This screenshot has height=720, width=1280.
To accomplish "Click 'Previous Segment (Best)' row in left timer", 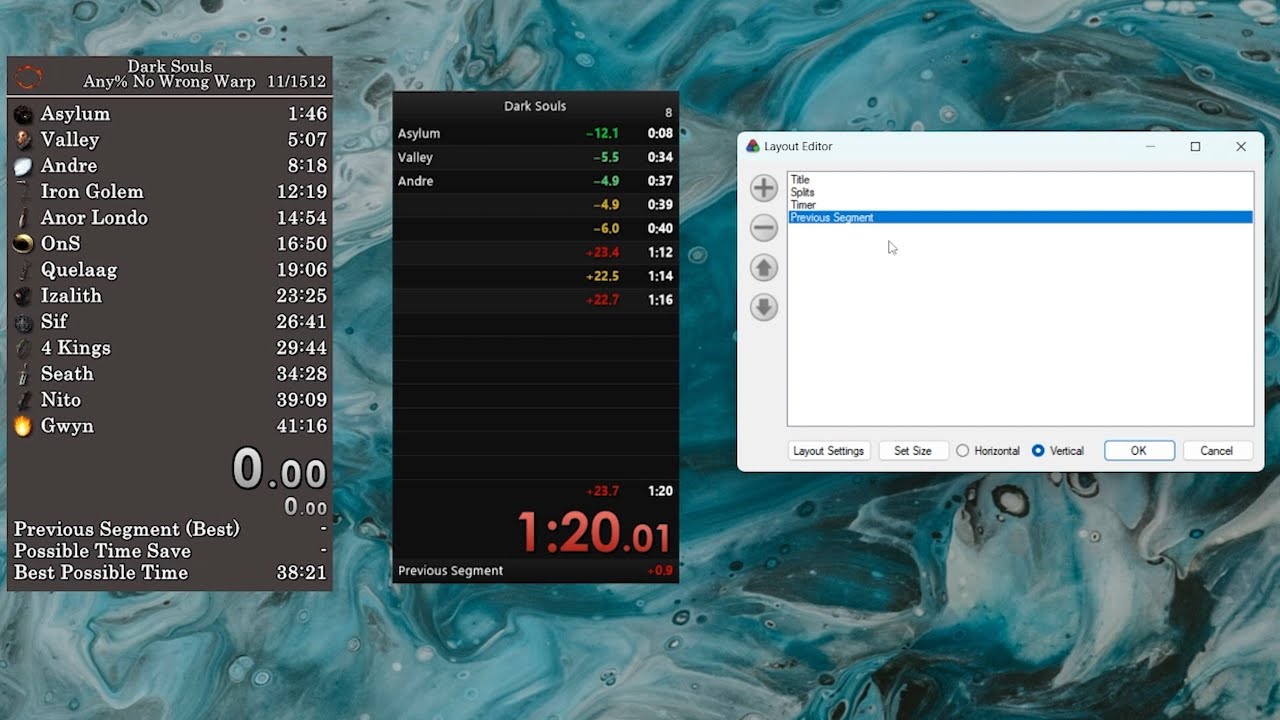I will 170,529.
